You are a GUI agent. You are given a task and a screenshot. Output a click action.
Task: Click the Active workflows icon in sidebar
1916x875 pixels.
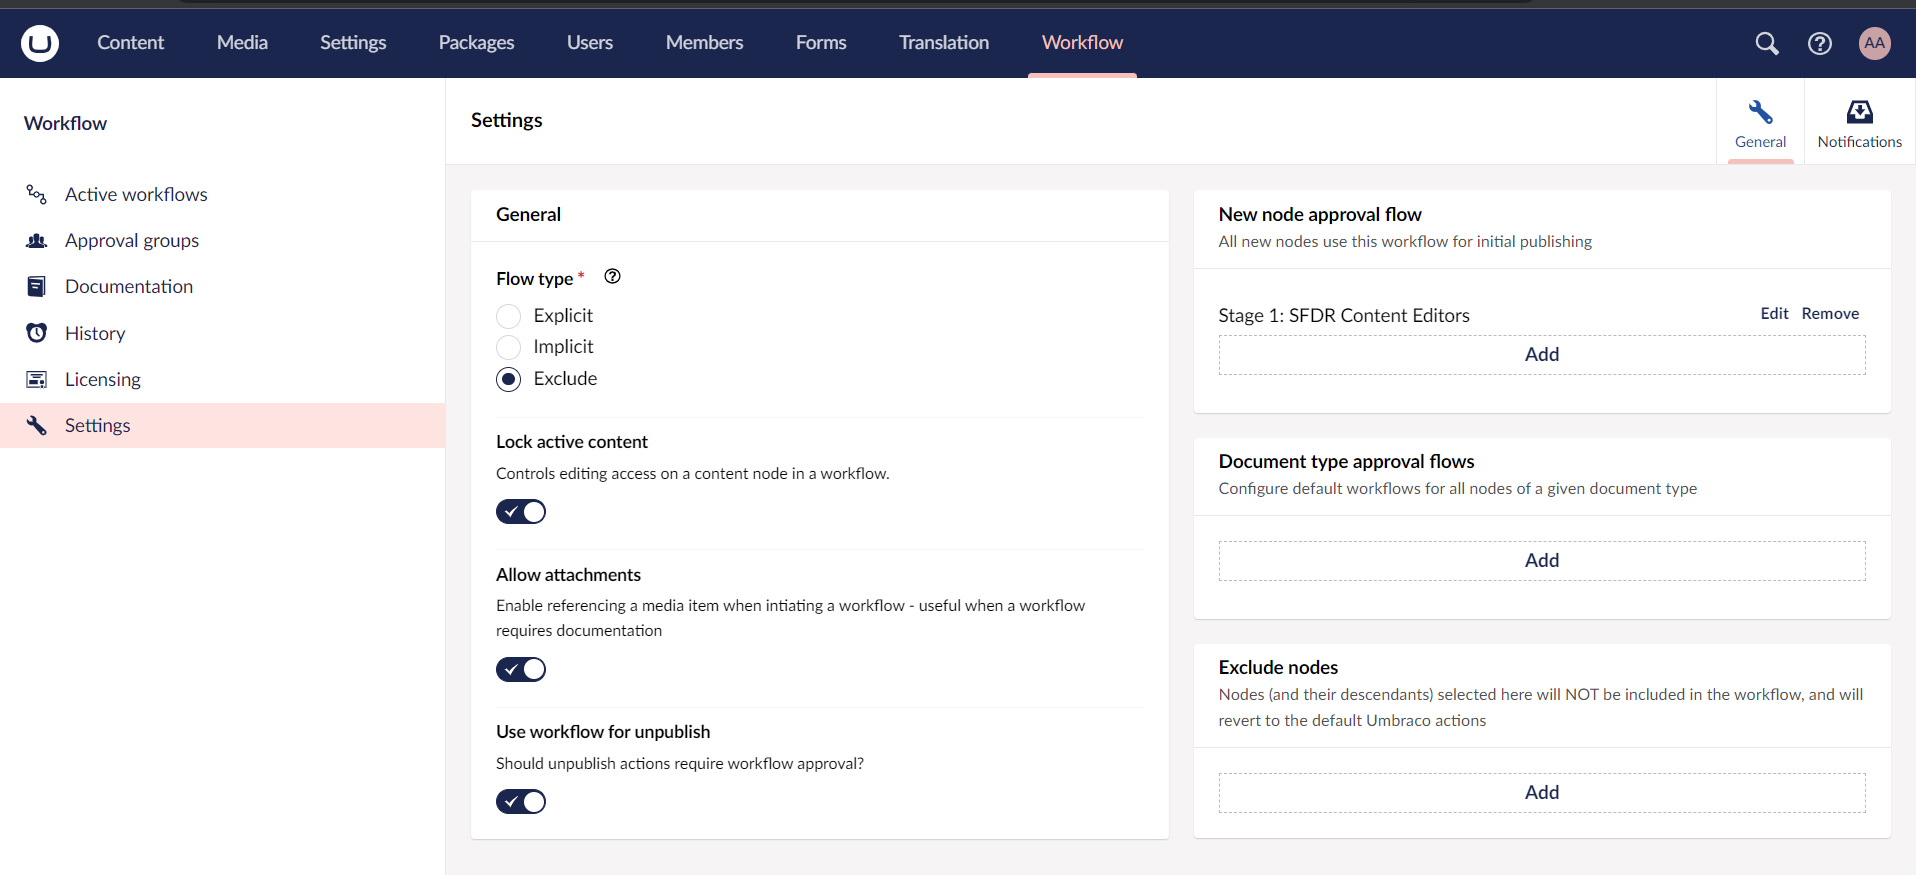click(37, 194)
